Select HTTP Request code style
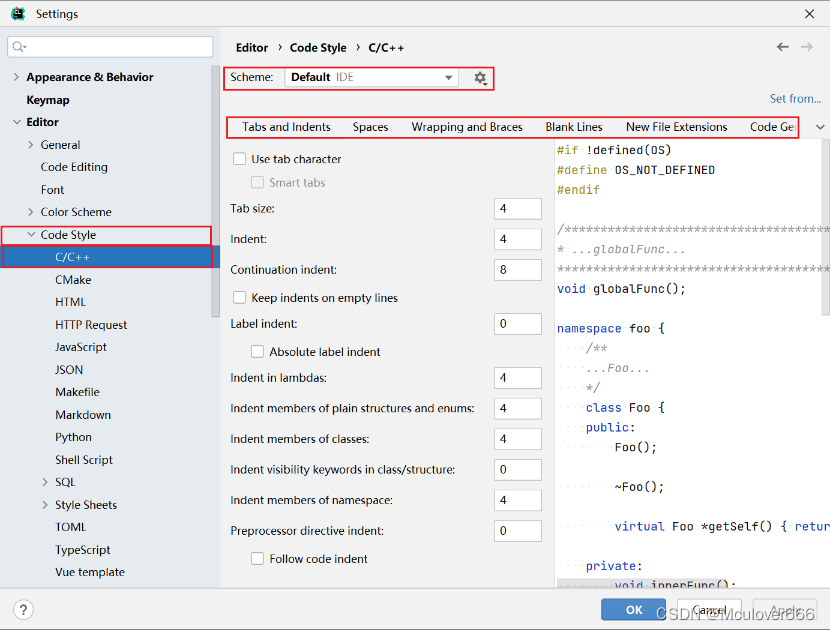Image resolution: width=830 pixels, height=630 pixels. tap(91, 325)
